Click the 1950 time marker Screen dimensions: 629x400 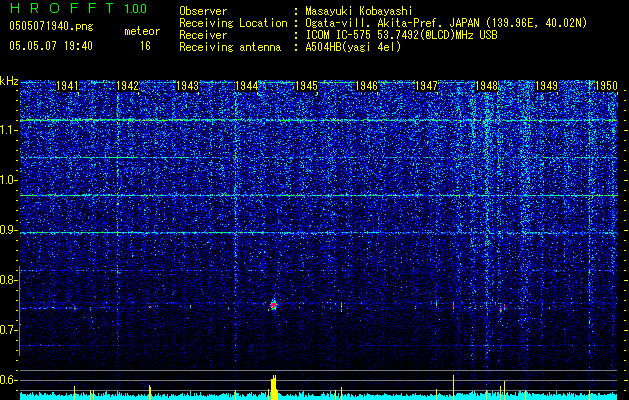(606, 86)
